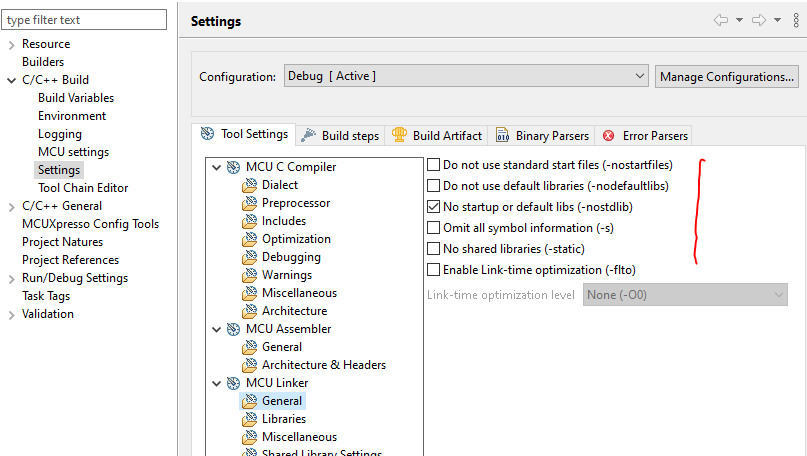Image resolution: width=807 pixels, height=456 pixels.
Task: Open the Error Parsers tab
Action: coord(645,135)
